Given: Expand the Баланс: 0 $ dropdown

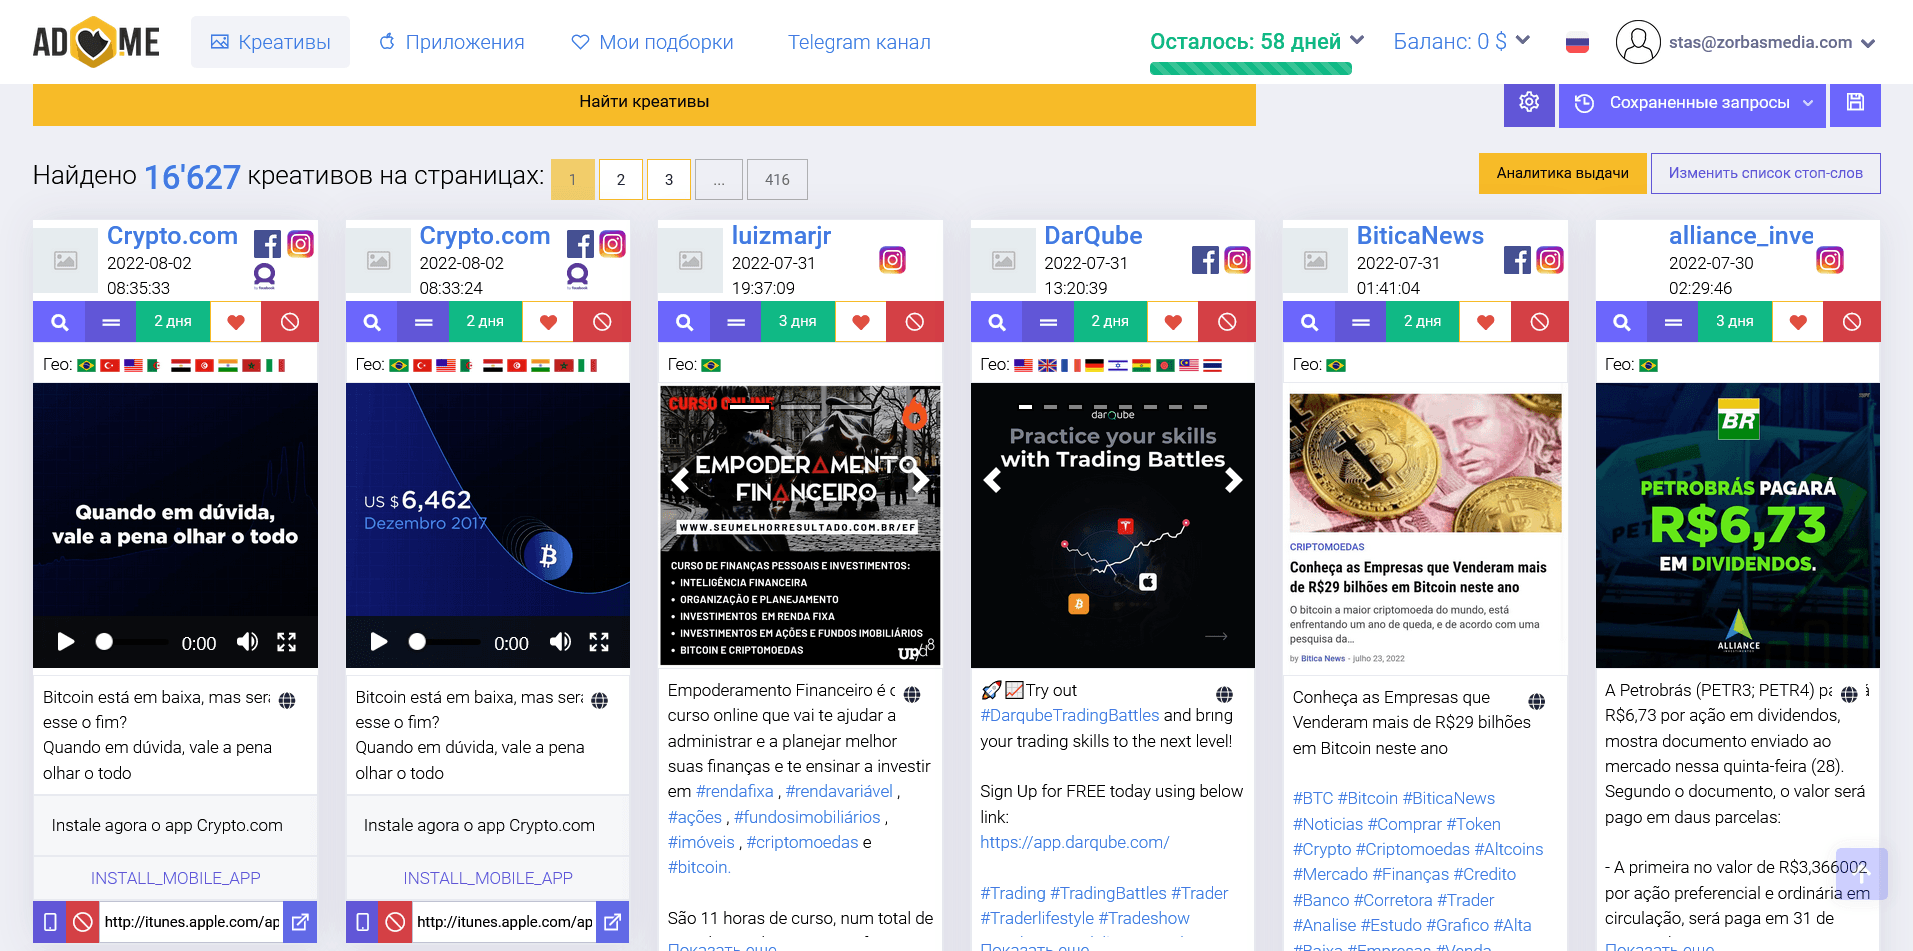Looking at the screenshot, I should [1462, 42].
